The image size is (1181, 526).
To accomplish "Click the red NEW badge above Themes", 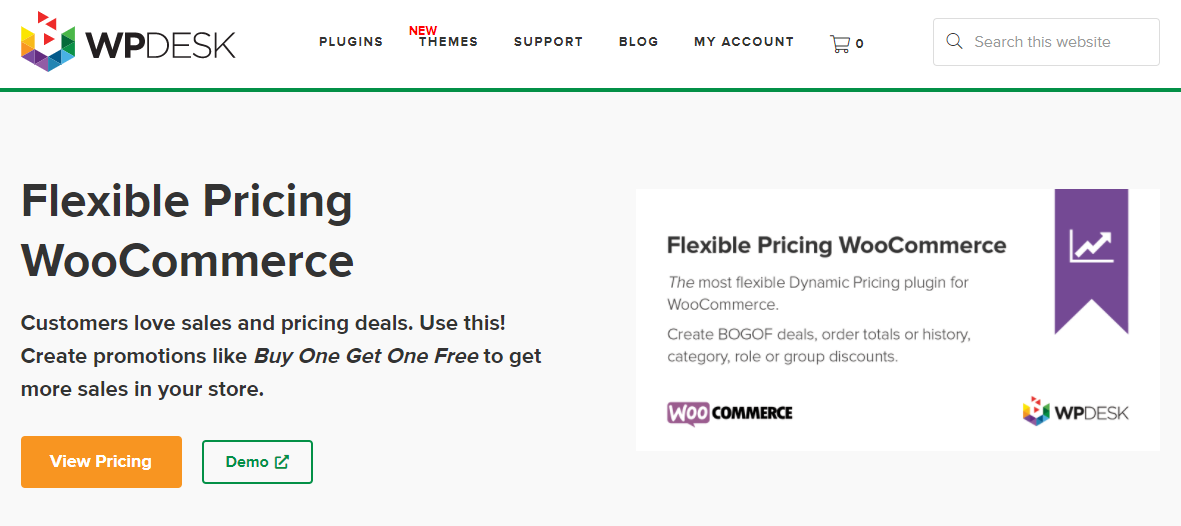I will [423, 31].
